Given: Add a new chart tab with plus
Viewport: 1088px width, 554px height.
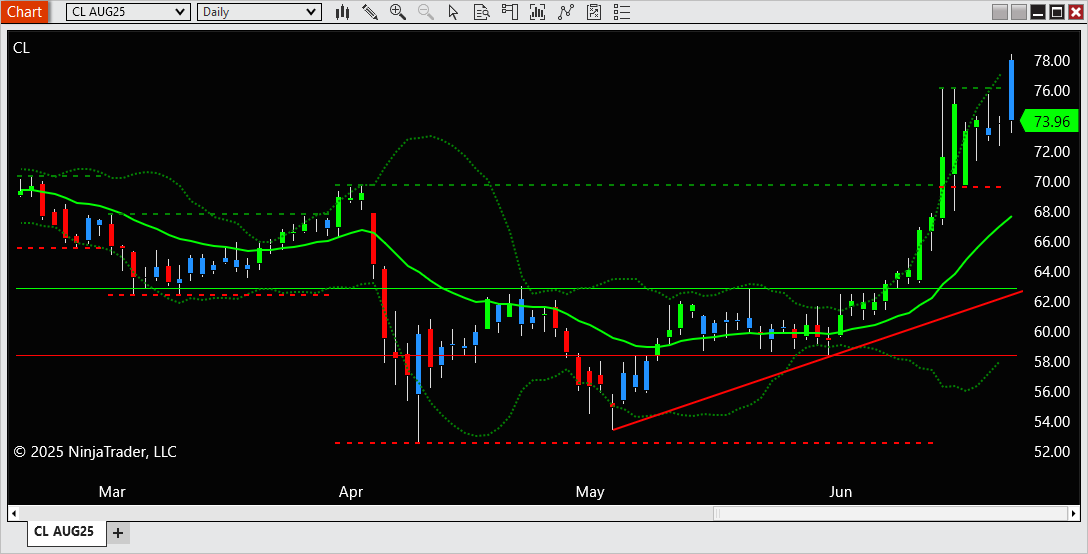Looking at the screenshot, I should click(x=118, y=533).
